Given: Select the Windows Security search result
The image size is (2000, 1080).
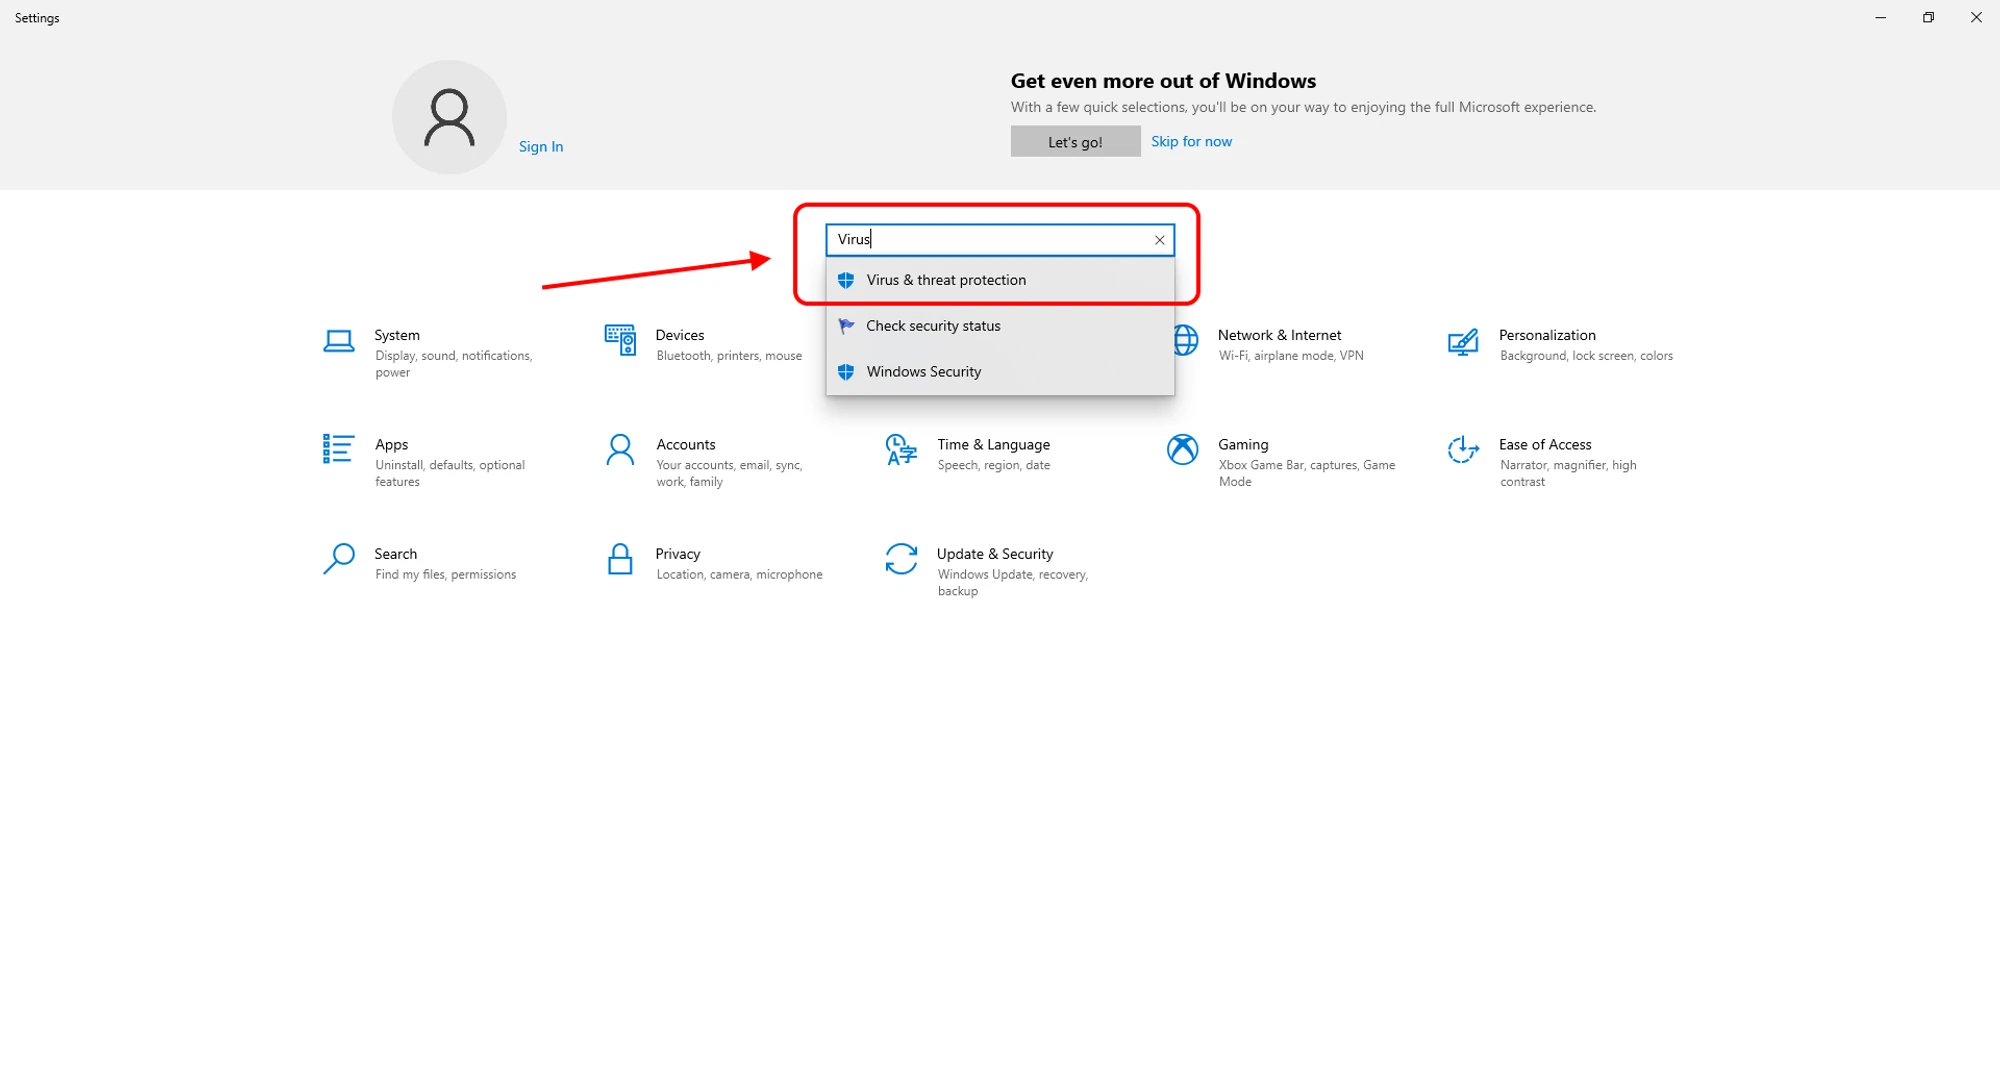Looking at the screenshot, I should click(x=923, y=372).
